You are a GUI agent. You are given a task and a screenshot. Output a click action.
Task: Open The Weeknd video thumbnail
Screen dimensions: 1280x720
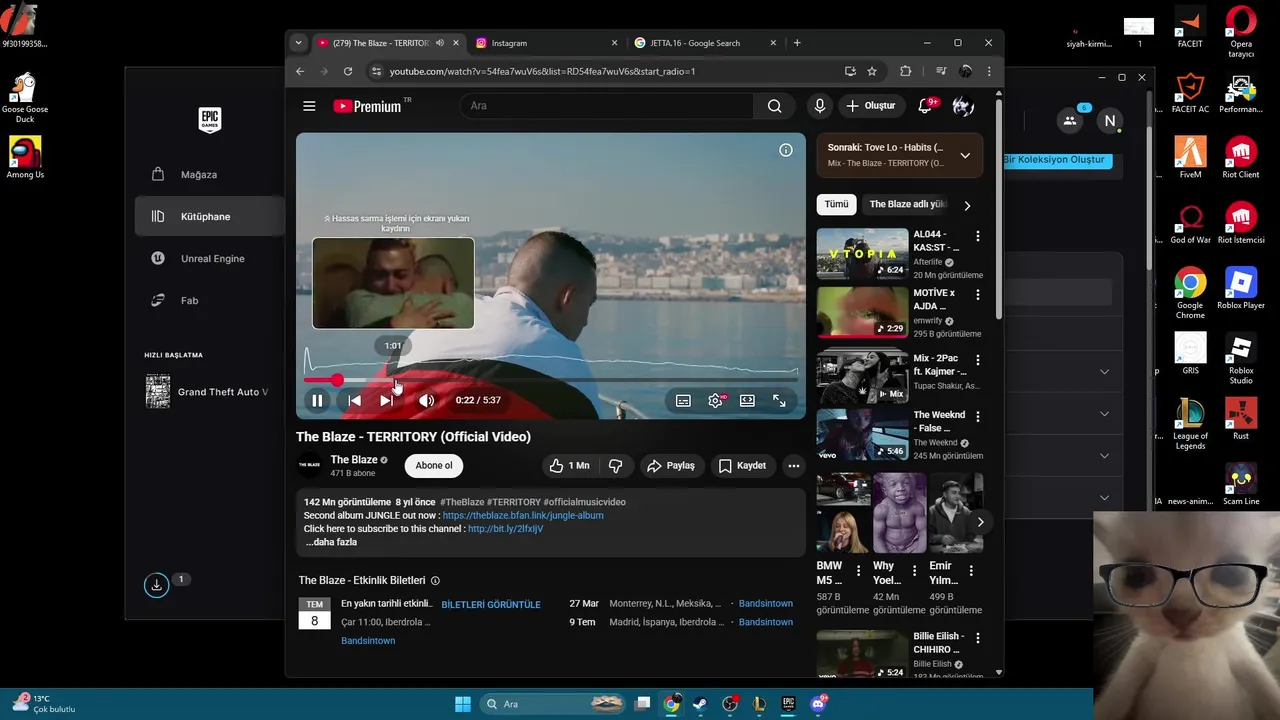click(862, 434)
